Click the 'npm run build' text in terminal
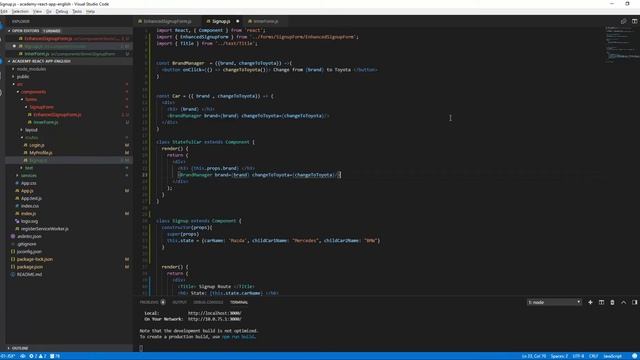The height and width of the screenshot is (360, 640). [x=239, y=337]
